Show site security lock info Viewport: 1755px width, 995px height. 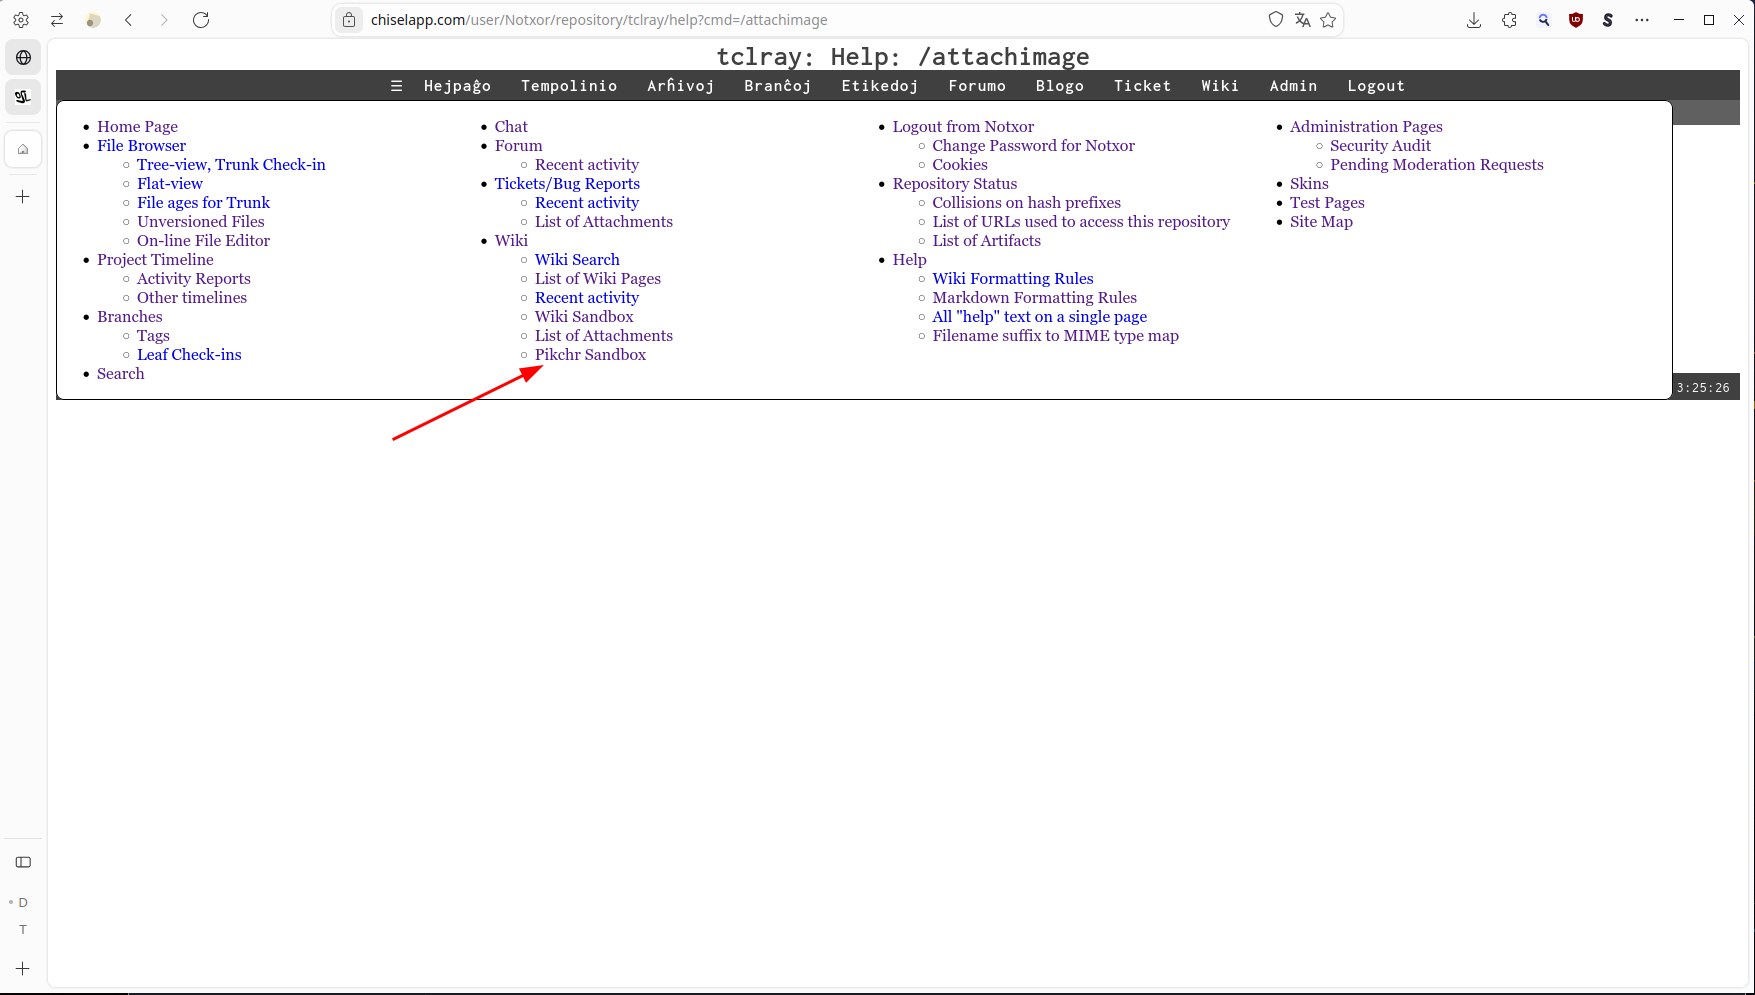[348, 20]
